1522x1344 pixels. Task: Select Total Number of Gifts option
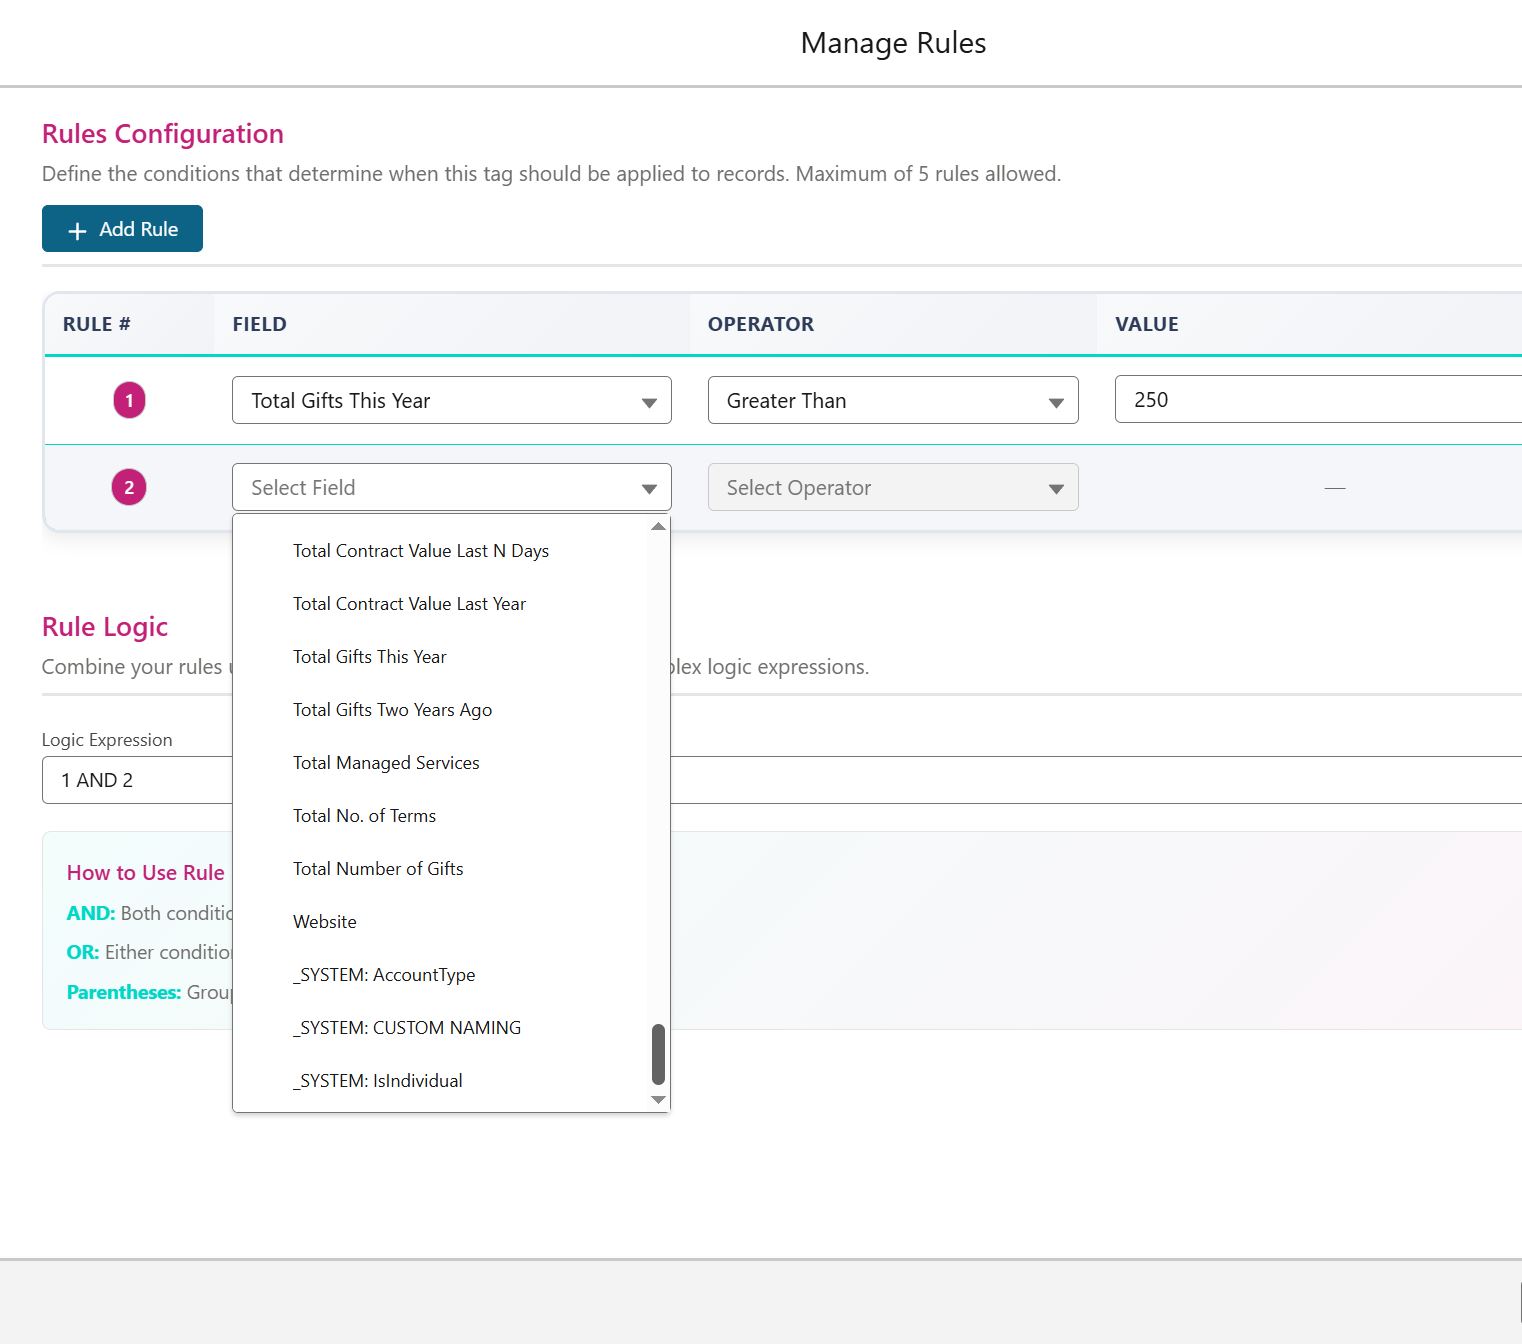pos(378,869)
